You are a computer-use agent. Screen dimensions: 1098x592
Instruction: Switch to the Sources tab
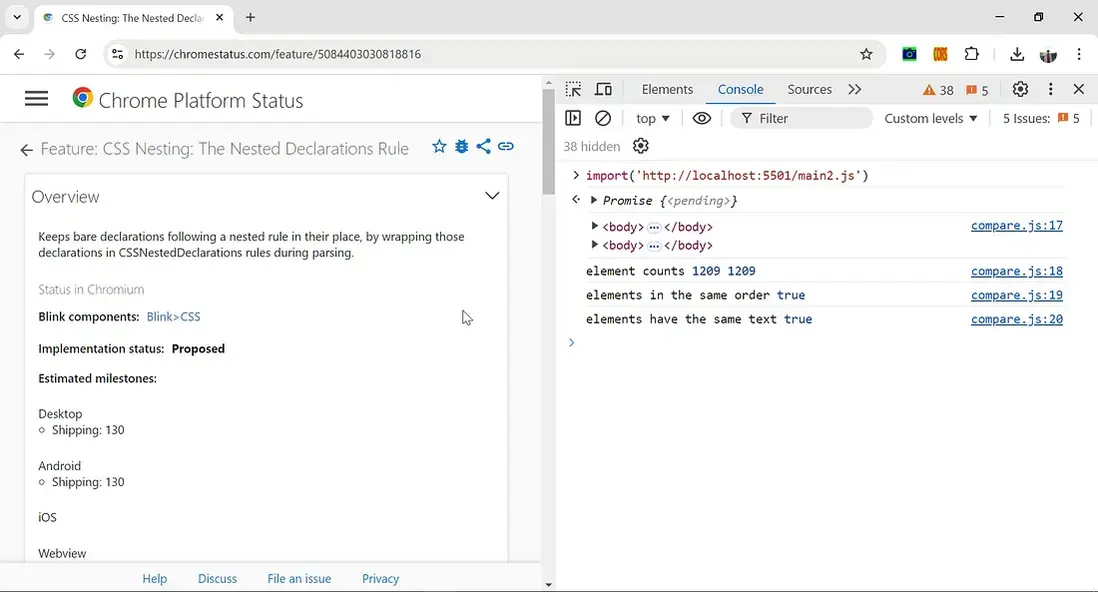coord(809,89)
